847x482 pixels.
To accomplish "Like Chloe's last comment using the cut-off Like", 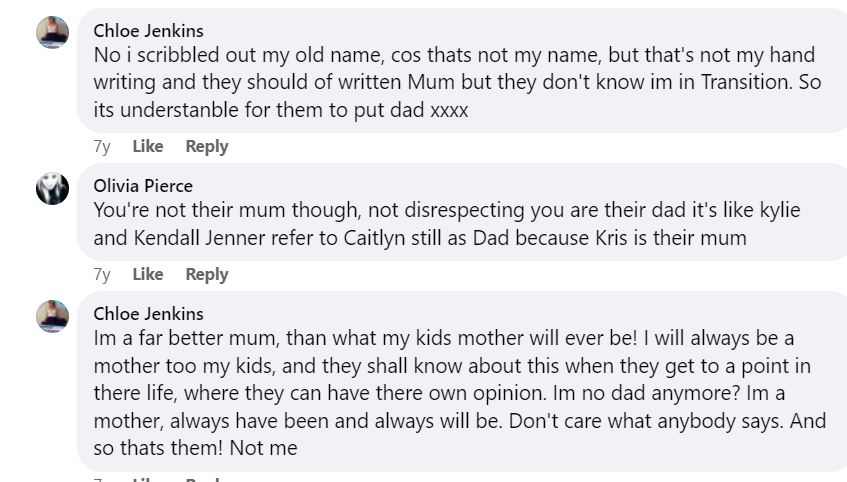I will point(147,479).
